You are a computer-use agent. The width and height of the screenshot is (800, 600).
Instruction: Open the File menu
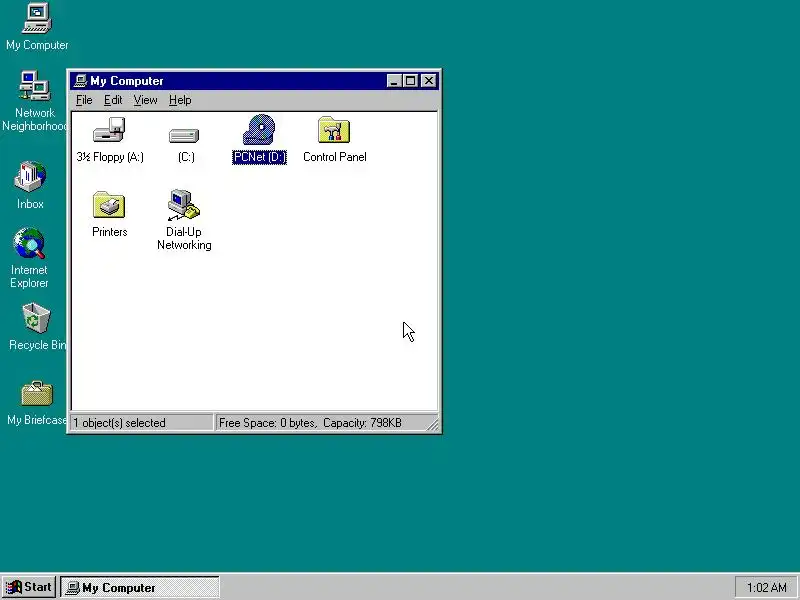point(84,100)
